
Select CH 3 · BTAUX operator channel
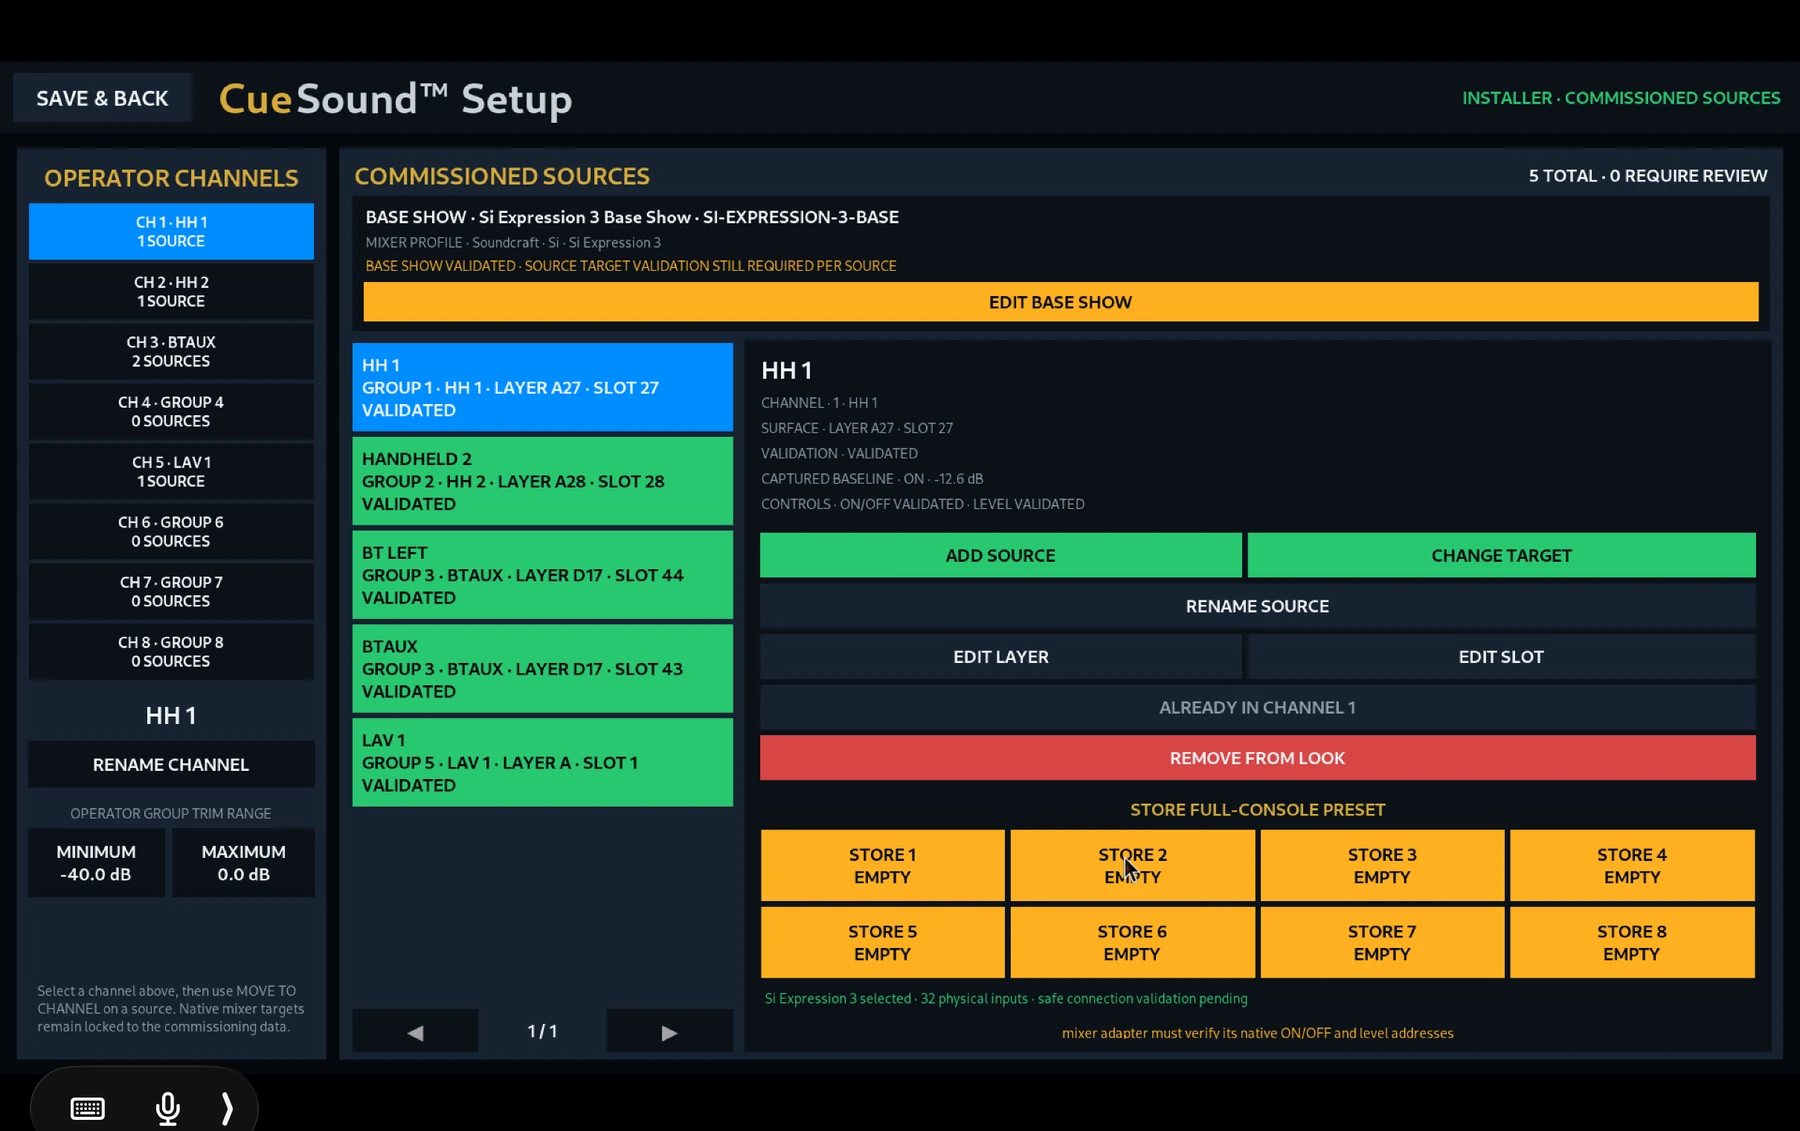click(x=171, y=351)
